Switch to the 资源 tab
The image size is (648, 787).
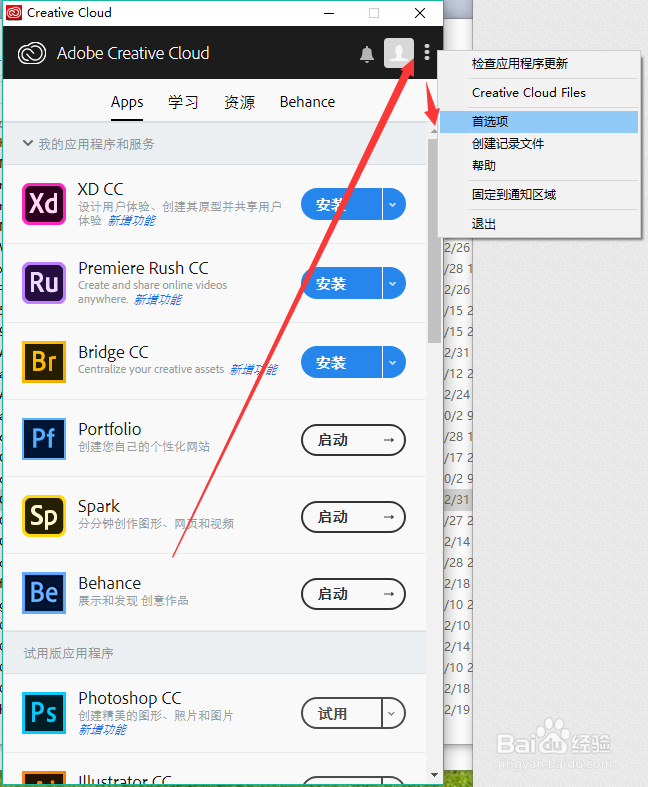(239, 102)
